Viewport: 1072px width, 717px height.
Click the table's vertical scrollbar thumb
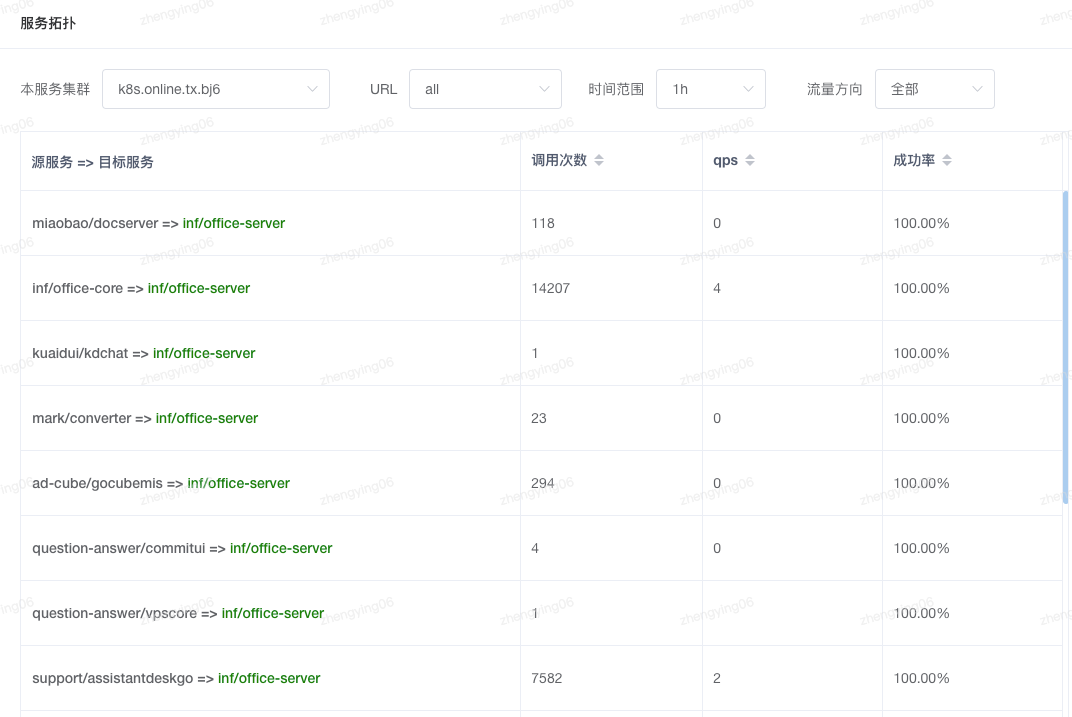click(1065, 348)
